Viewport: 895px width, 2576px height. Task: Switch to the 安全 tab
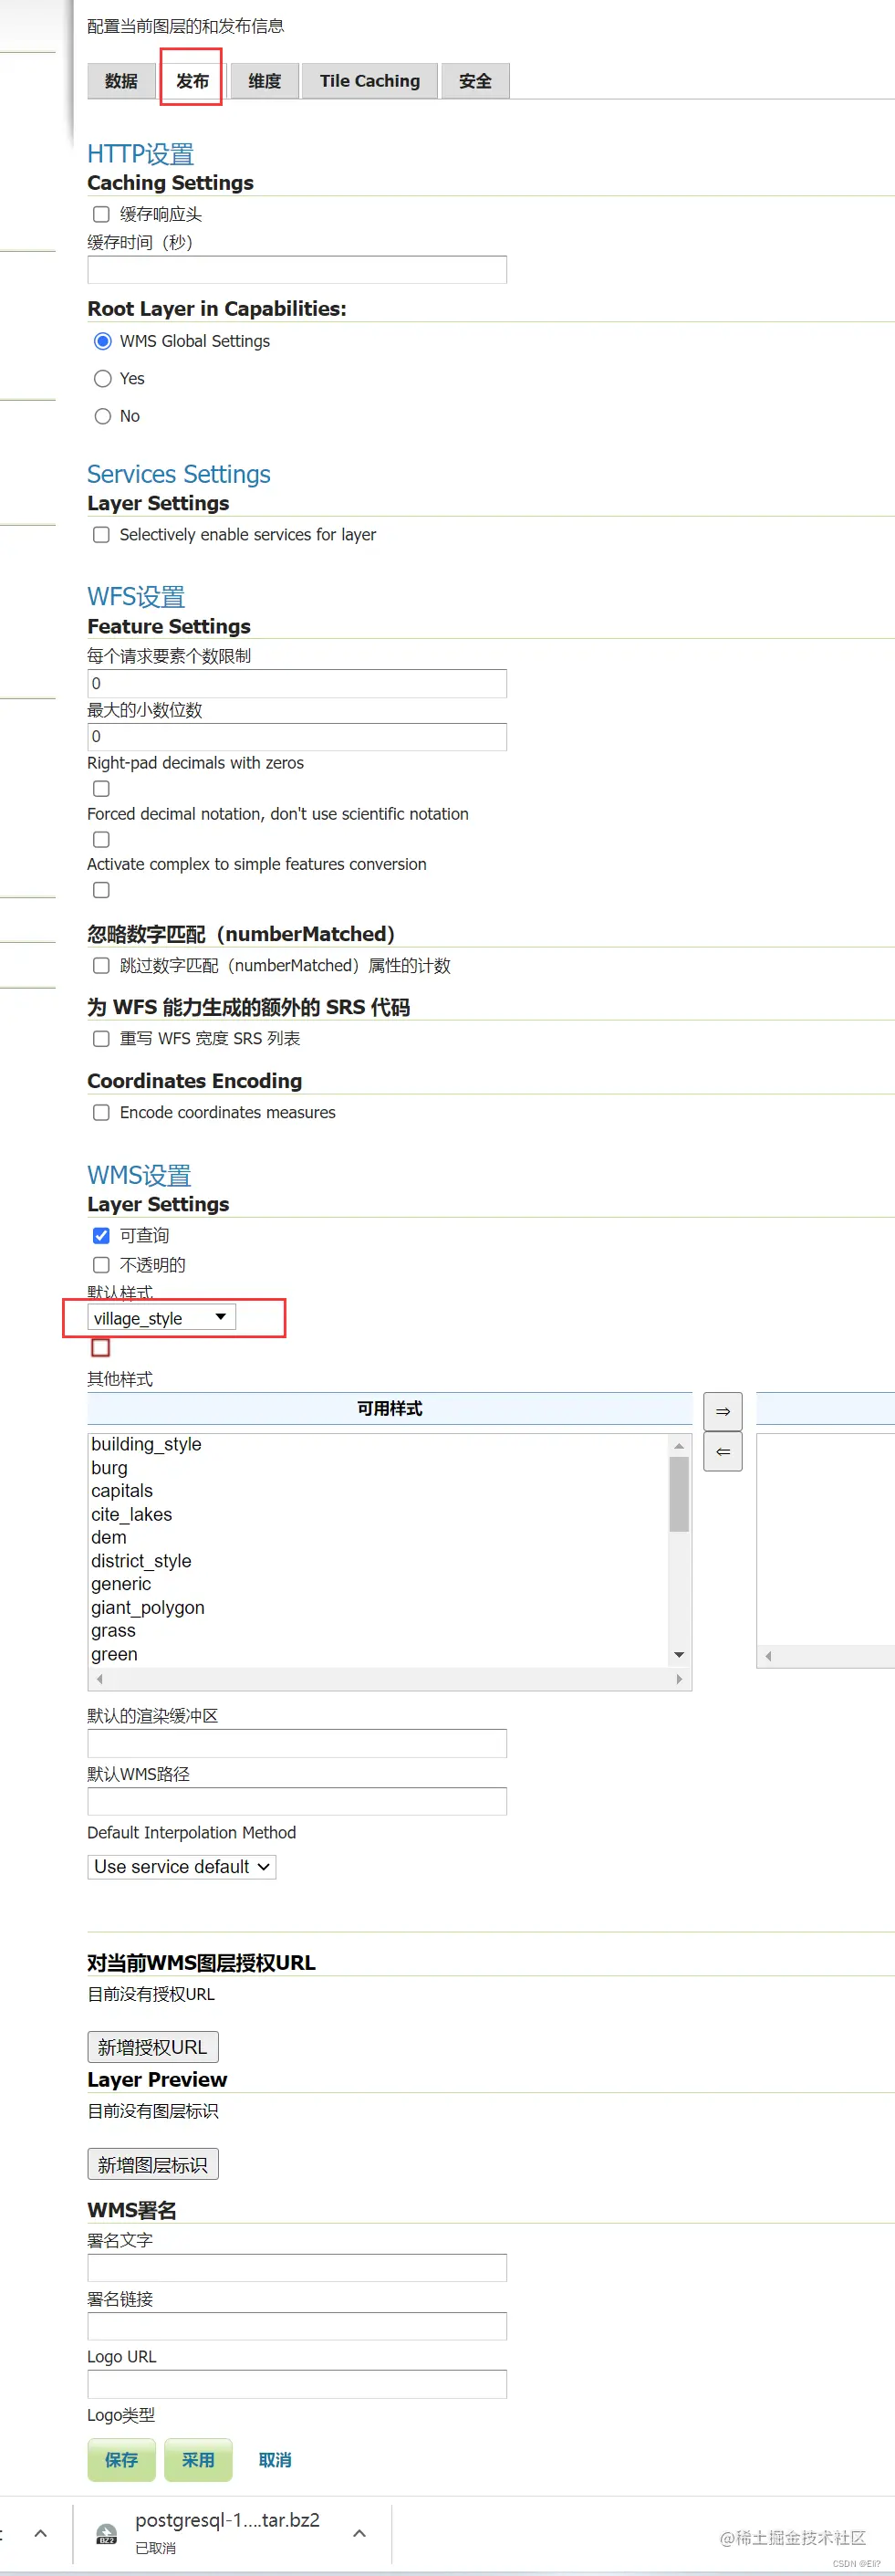(475, 81)
